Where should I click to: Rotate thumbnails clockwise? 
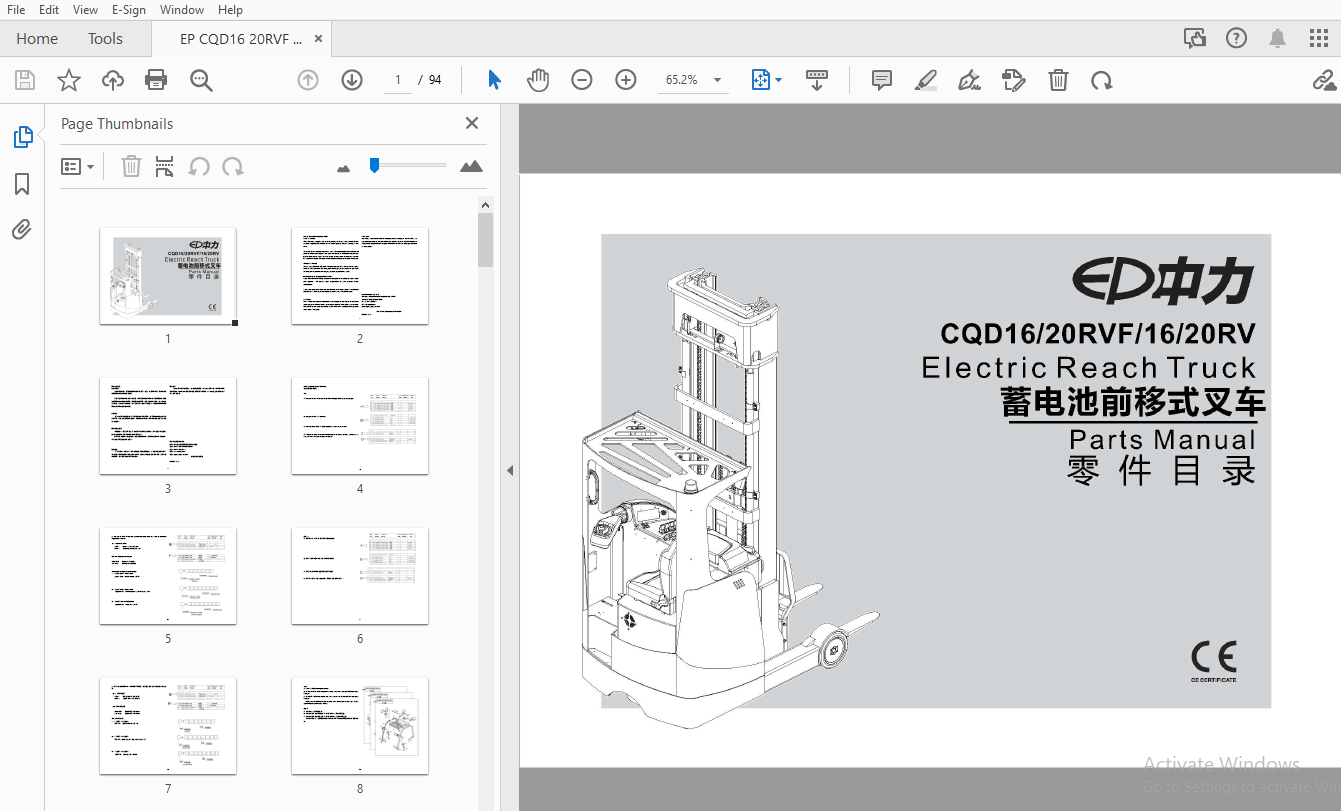[x=233, y=166]
